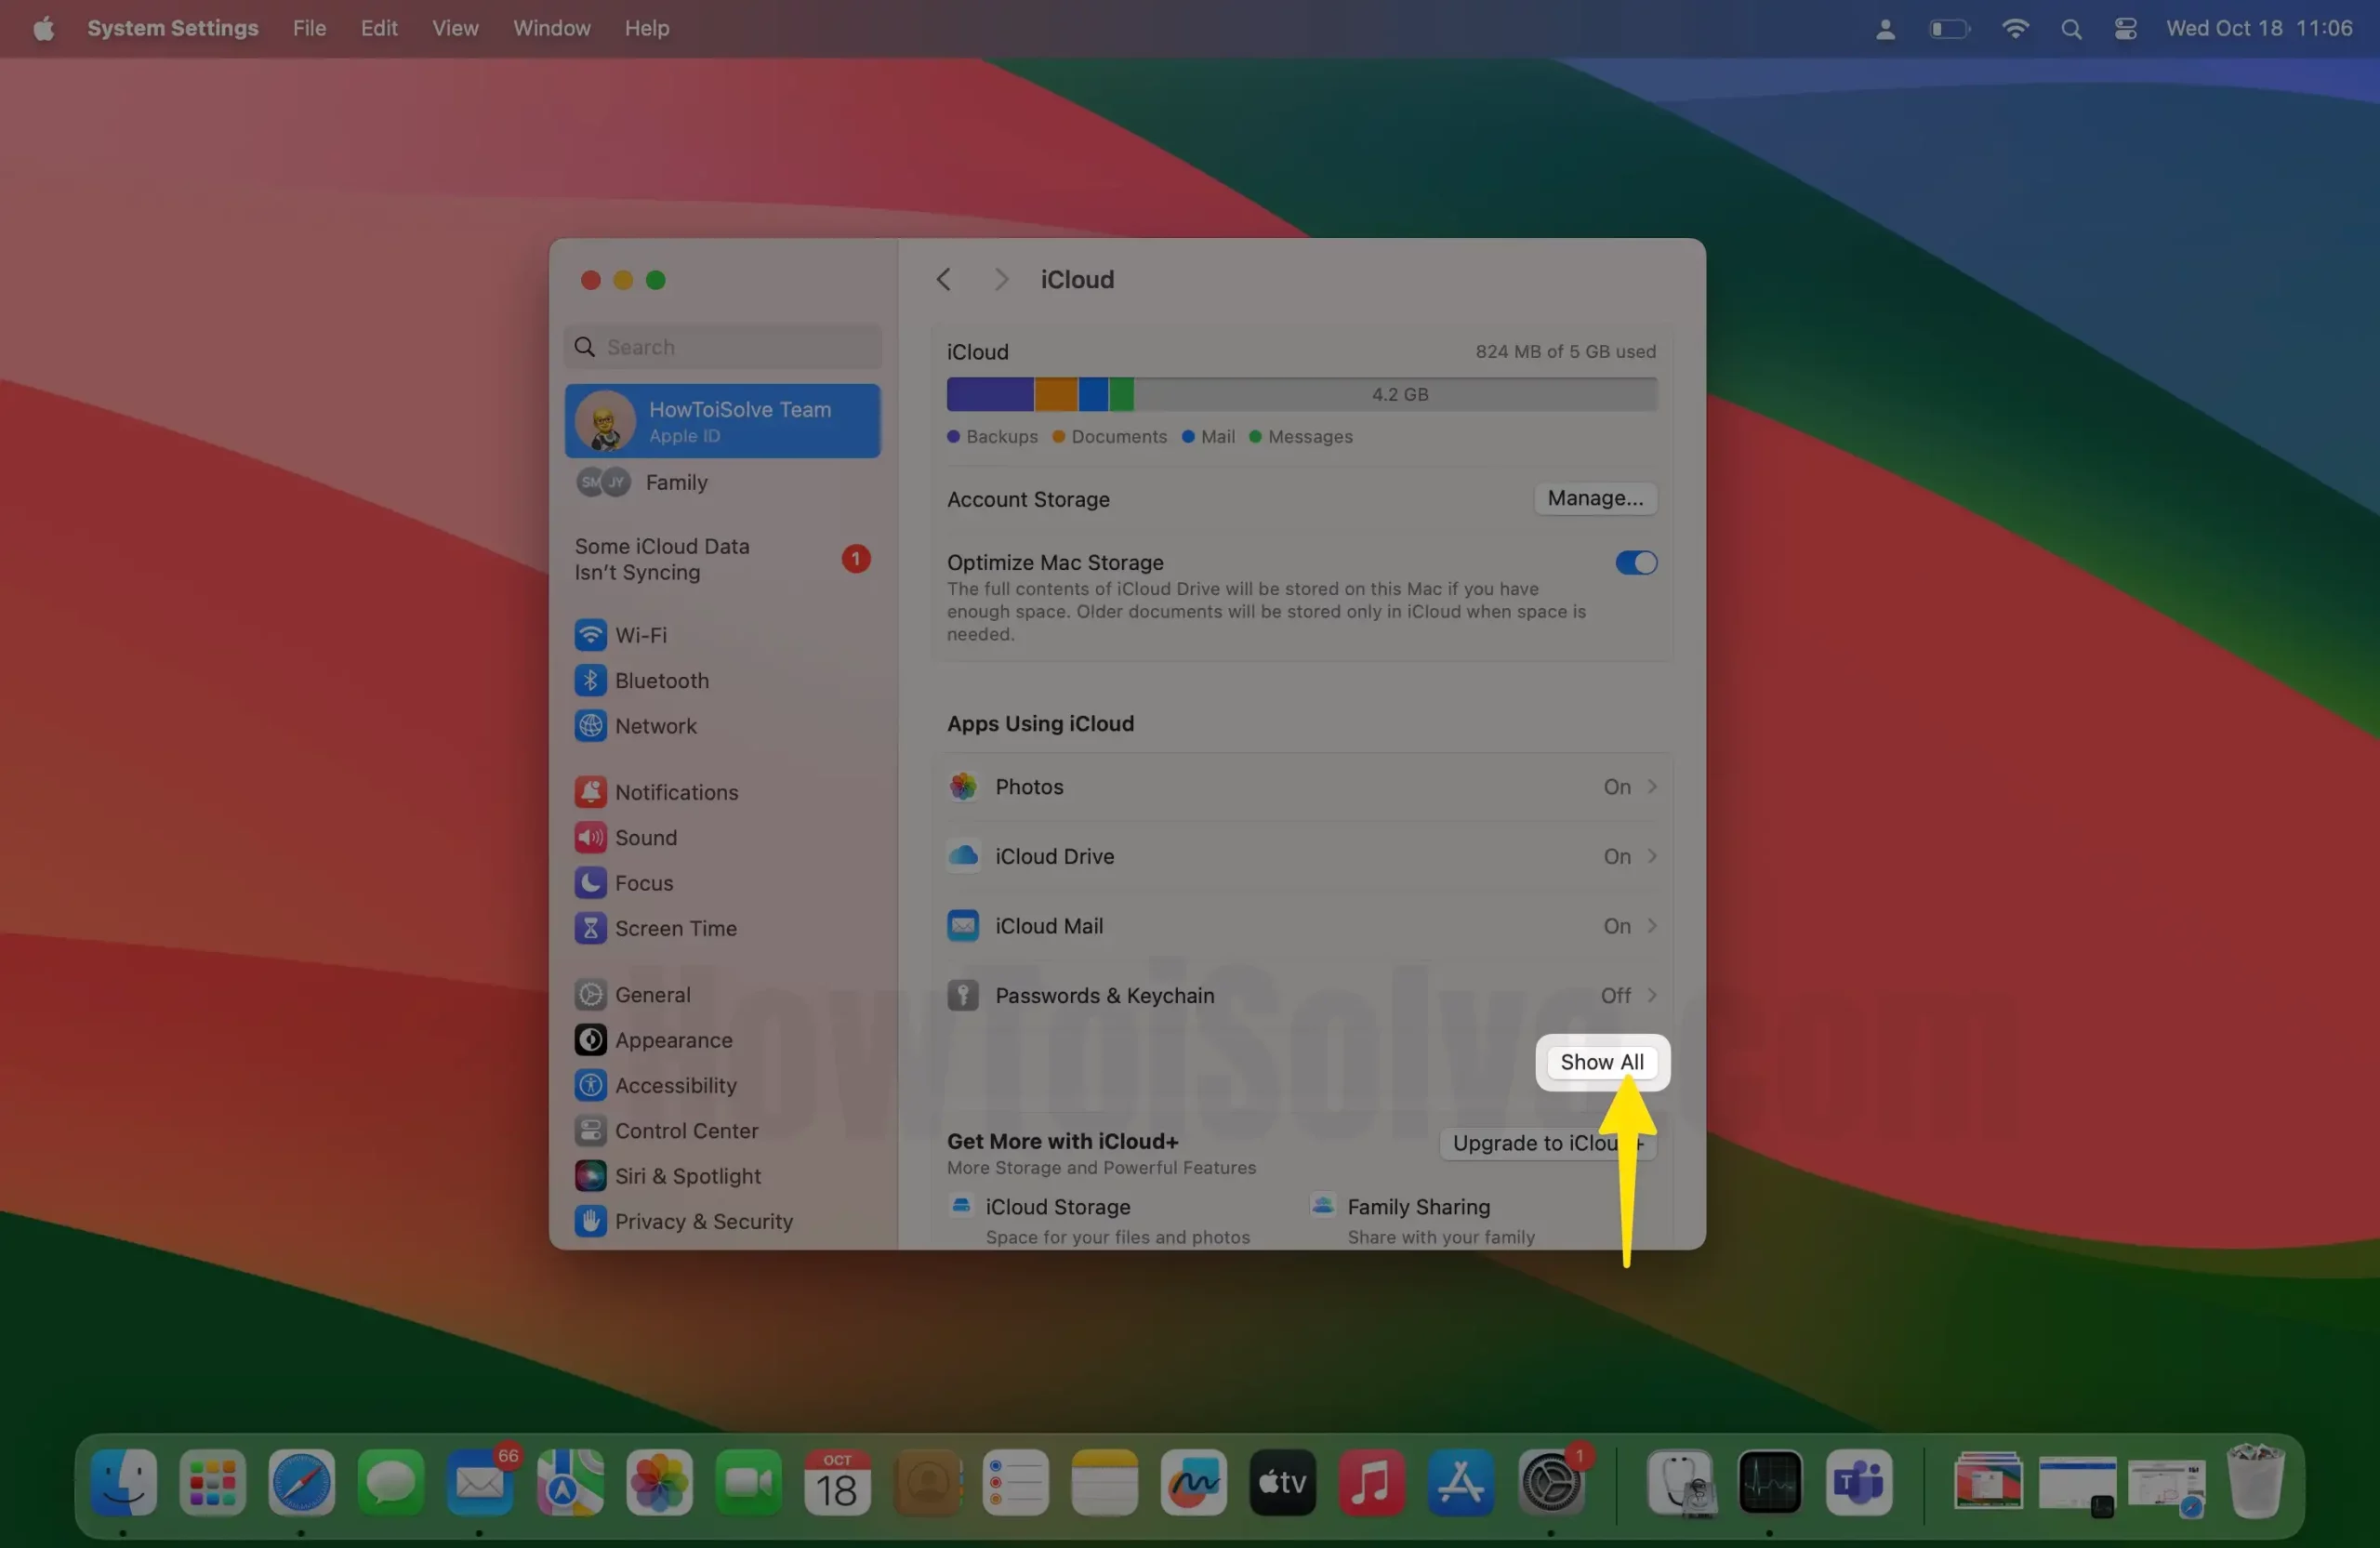This screenshot has height=1548, width=2380.
Task: Open Microsoft Teams from the Dock
Action: tap(1858, 1482)
